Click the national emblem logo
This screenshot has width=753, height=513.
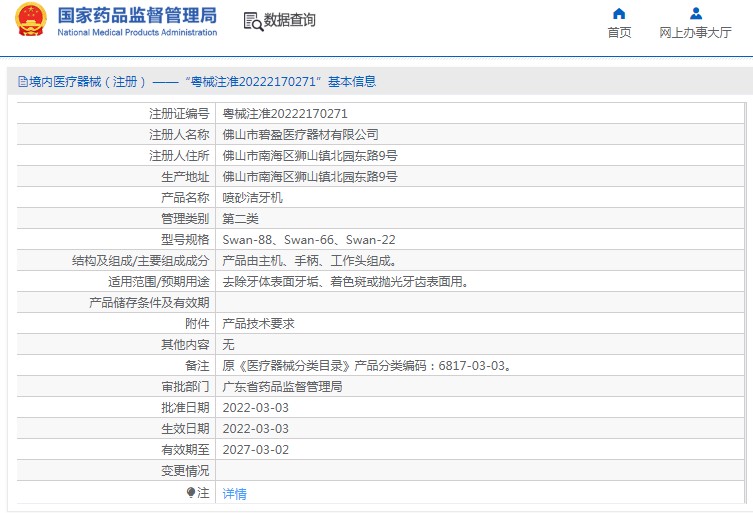[31, 20]
